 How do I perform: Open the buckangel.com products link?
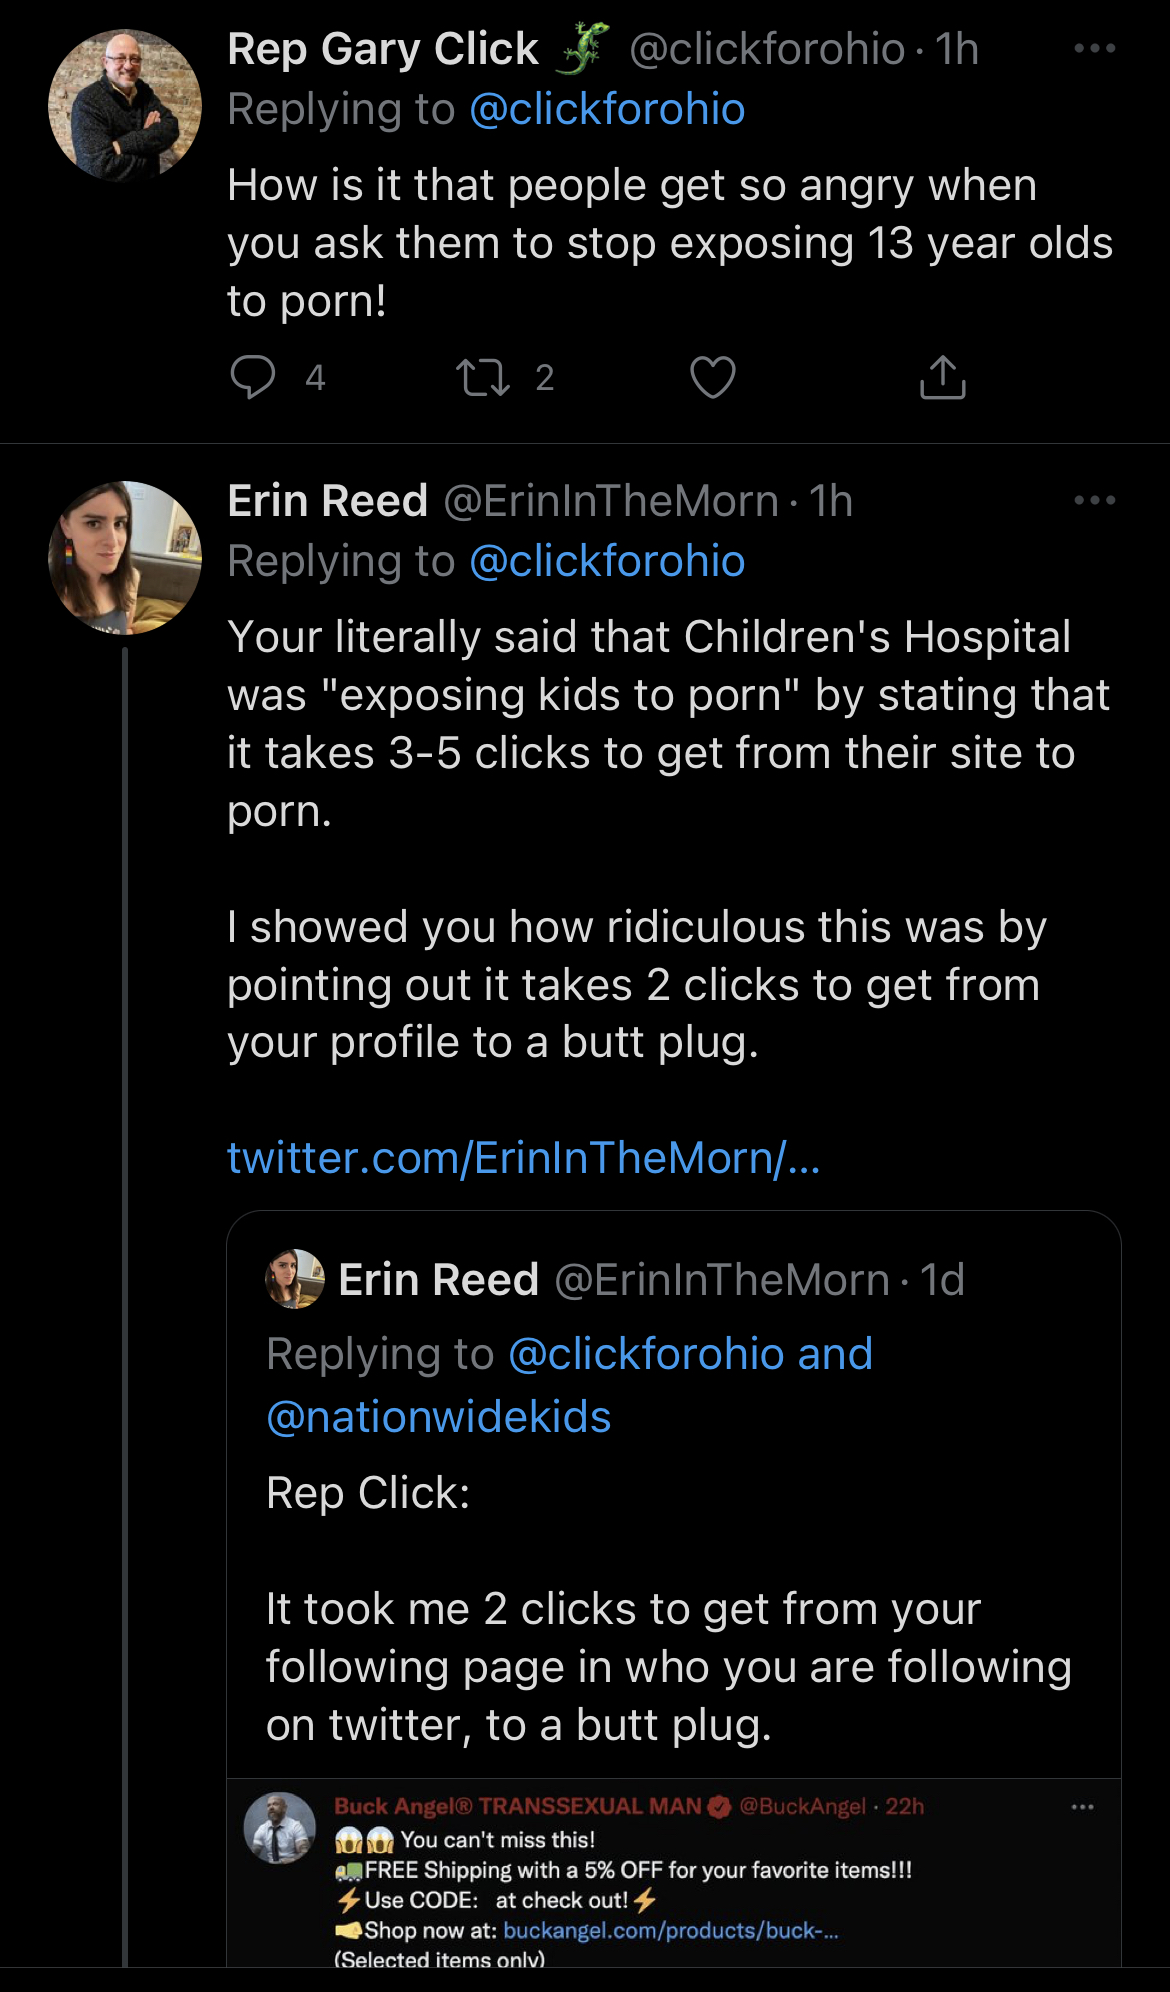[670, 1930]
